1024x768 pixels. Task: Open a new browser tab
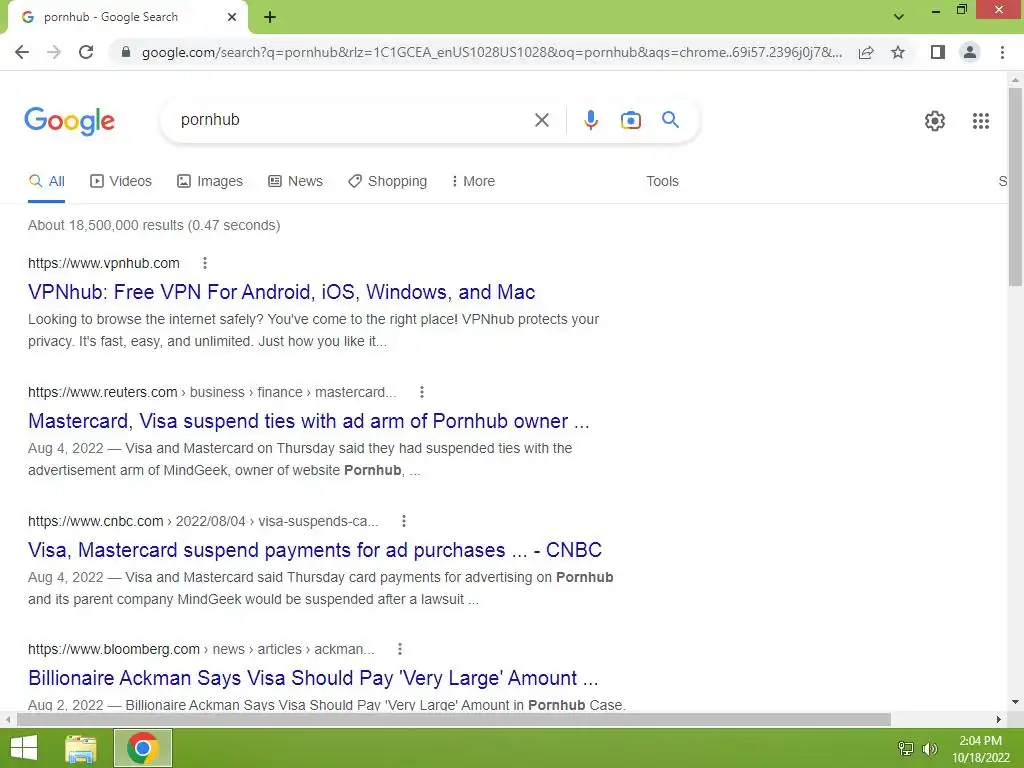click(x=270, y=17)
